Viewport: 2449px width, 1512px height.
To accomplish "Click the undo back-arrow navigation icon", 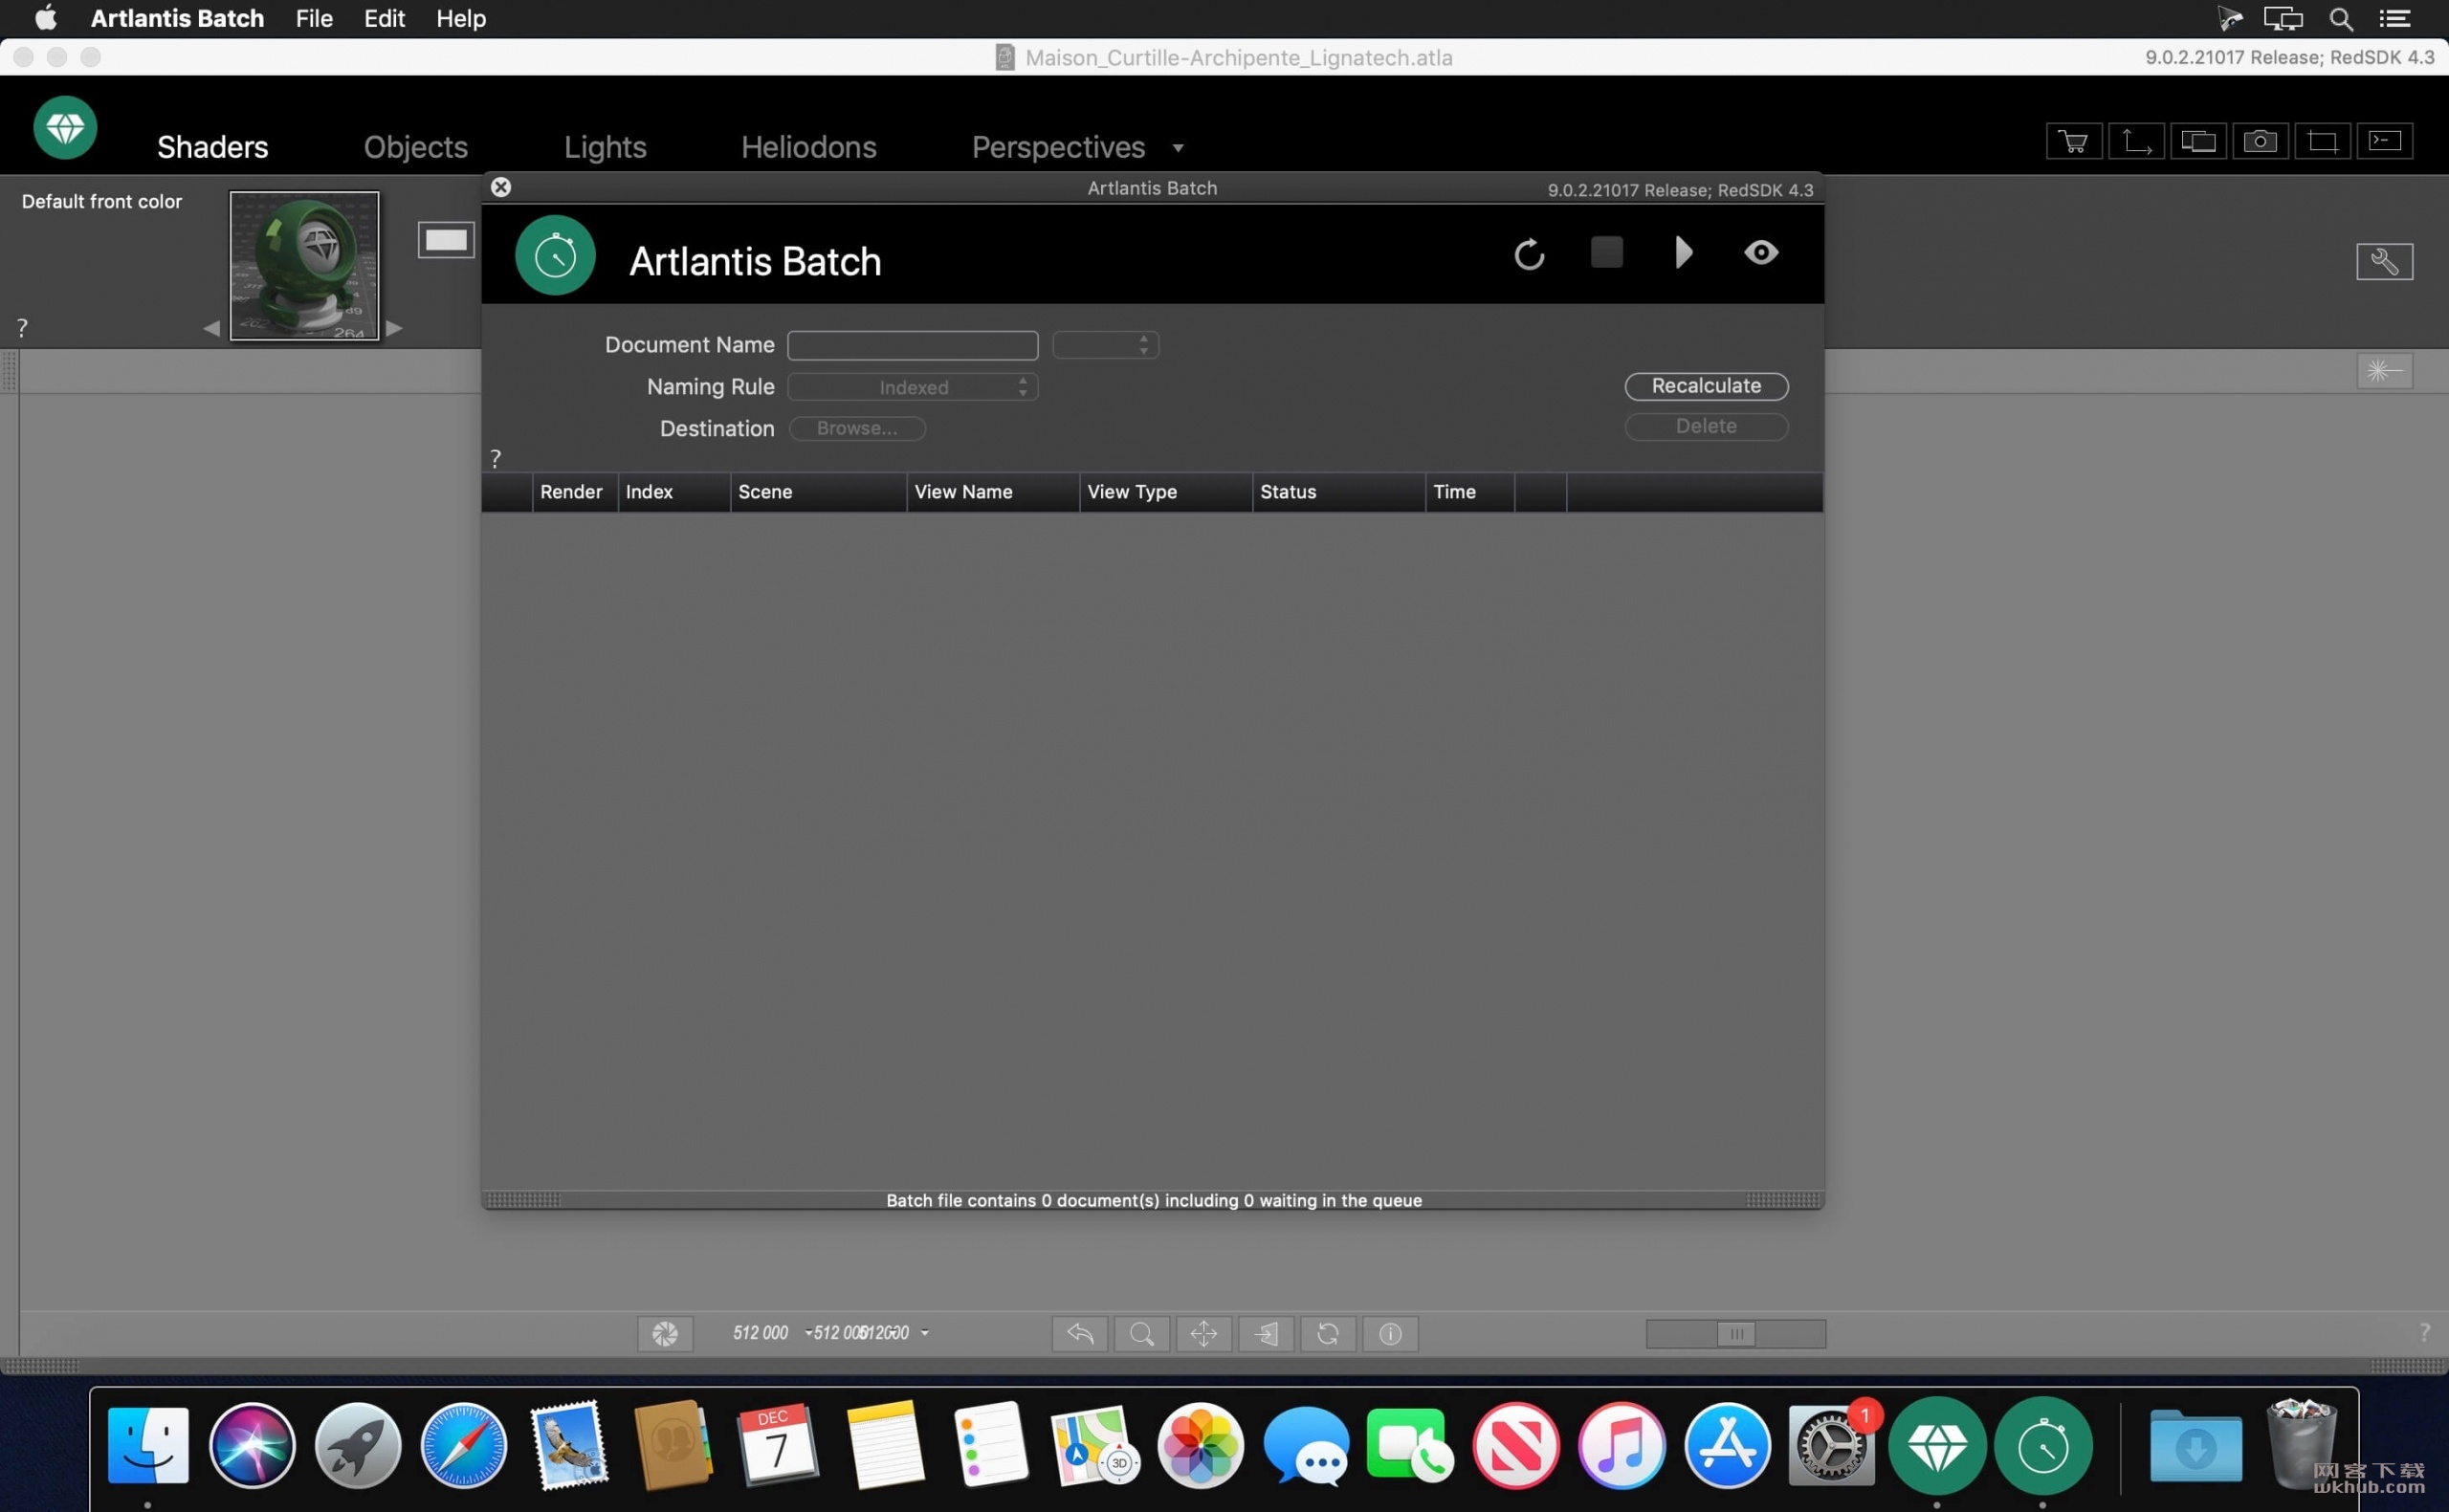I will tap(1080, 1333).
